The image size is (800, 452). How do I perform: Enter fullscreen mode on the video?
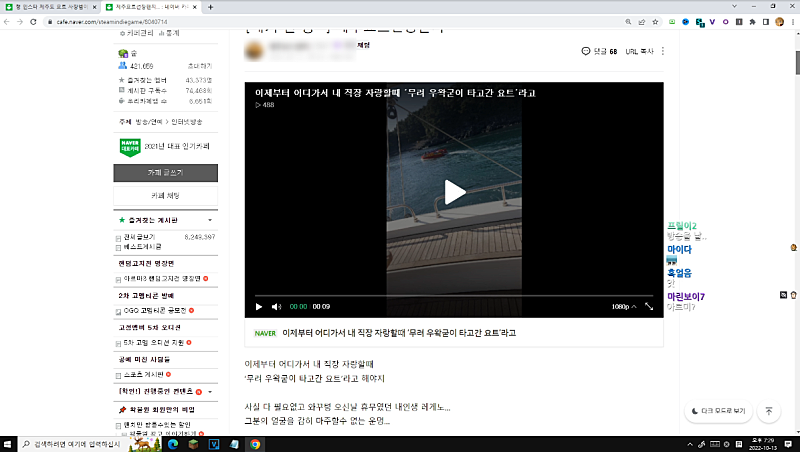649,307
